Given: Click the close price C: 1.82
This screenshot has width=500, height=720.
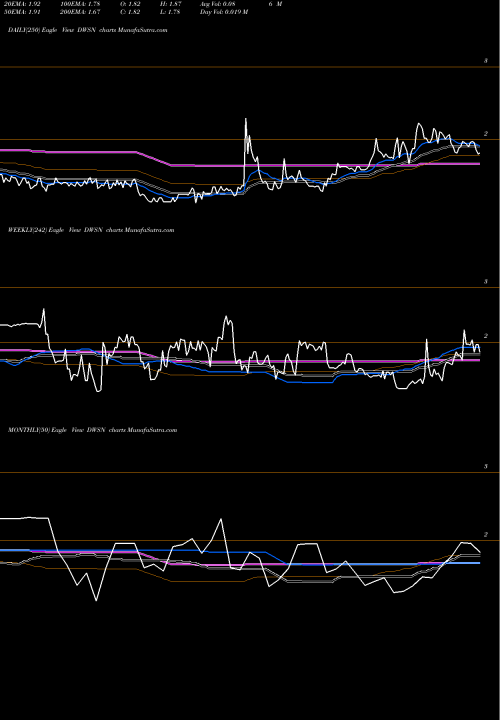Looking at the screenshot, I should 130,12.
